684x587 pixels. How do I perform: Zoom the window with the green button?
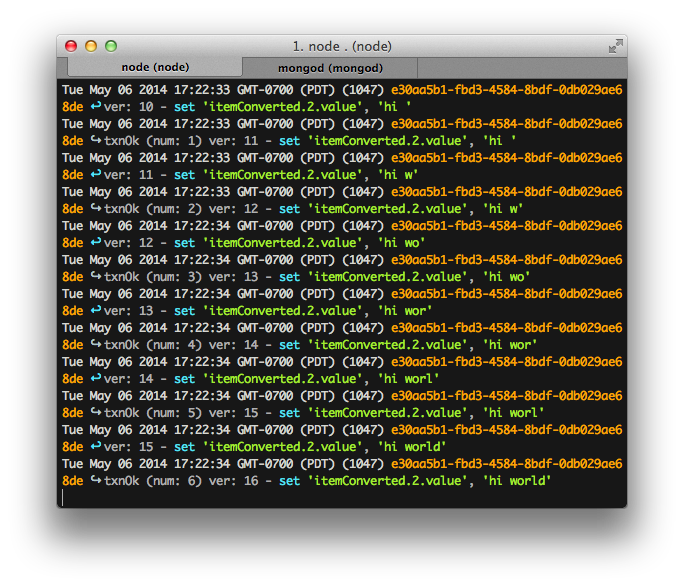(111, 46)
